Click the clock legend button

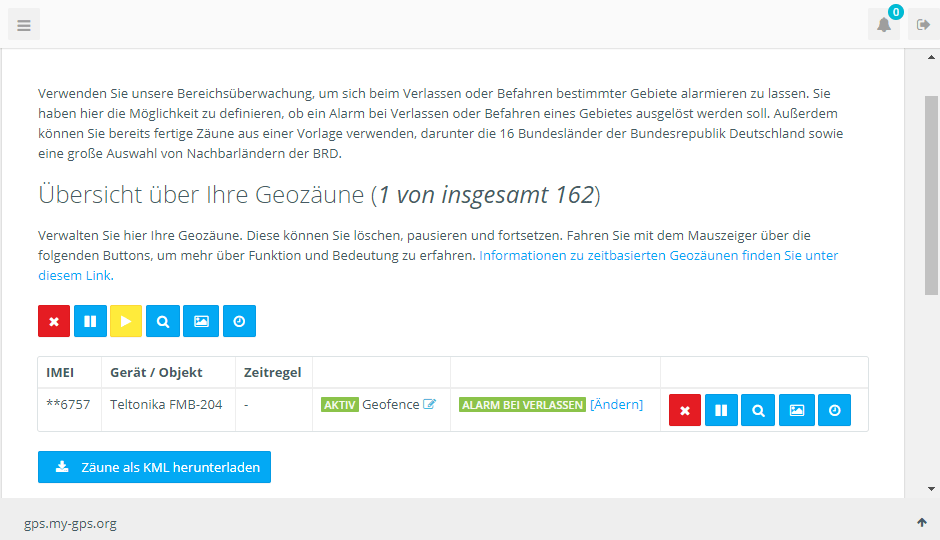[239, 321]
